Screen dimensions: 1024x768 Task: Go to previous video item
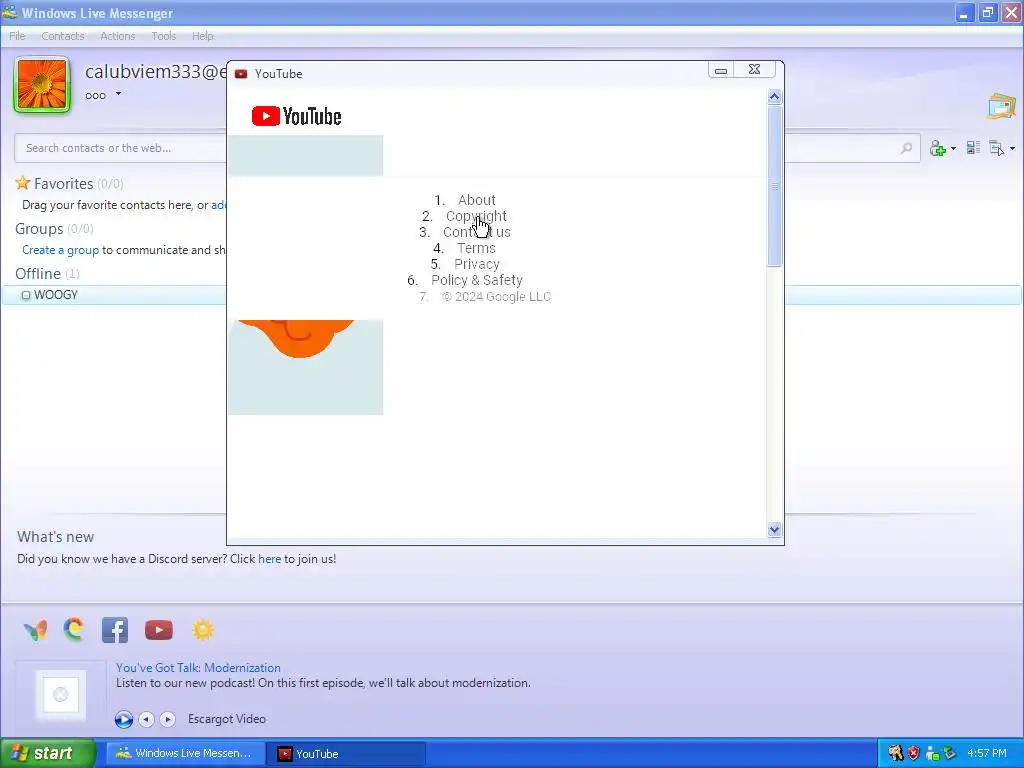[146, 719]
